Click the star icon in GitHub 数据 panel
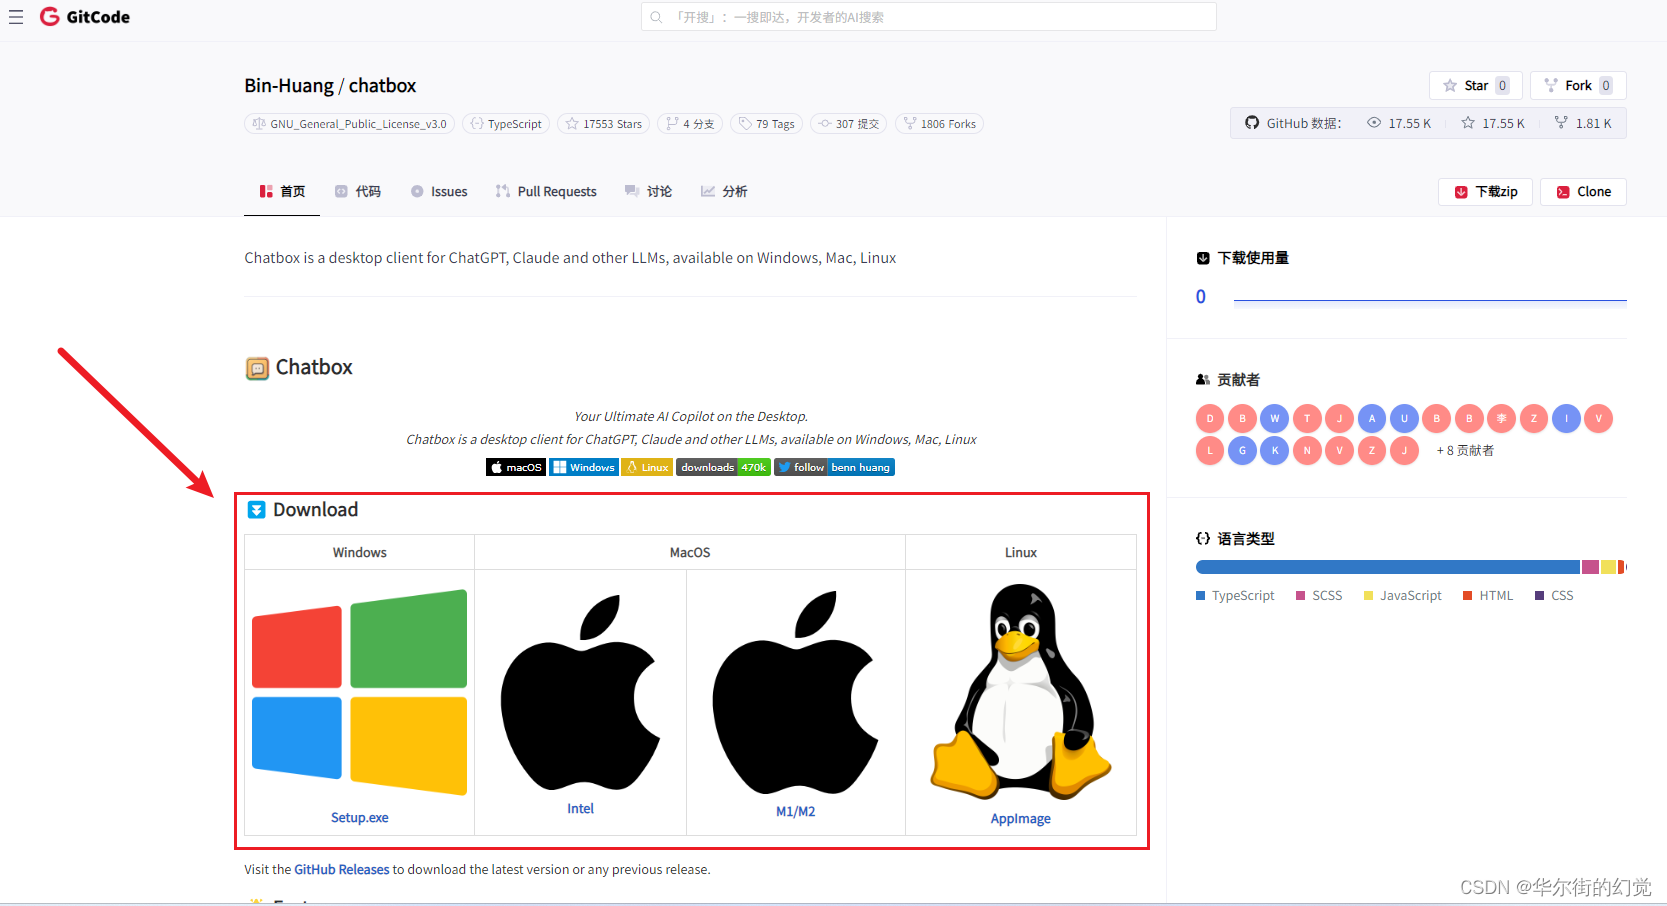1667x906 pixels. pyautogui.click(x=1468, y=123)
